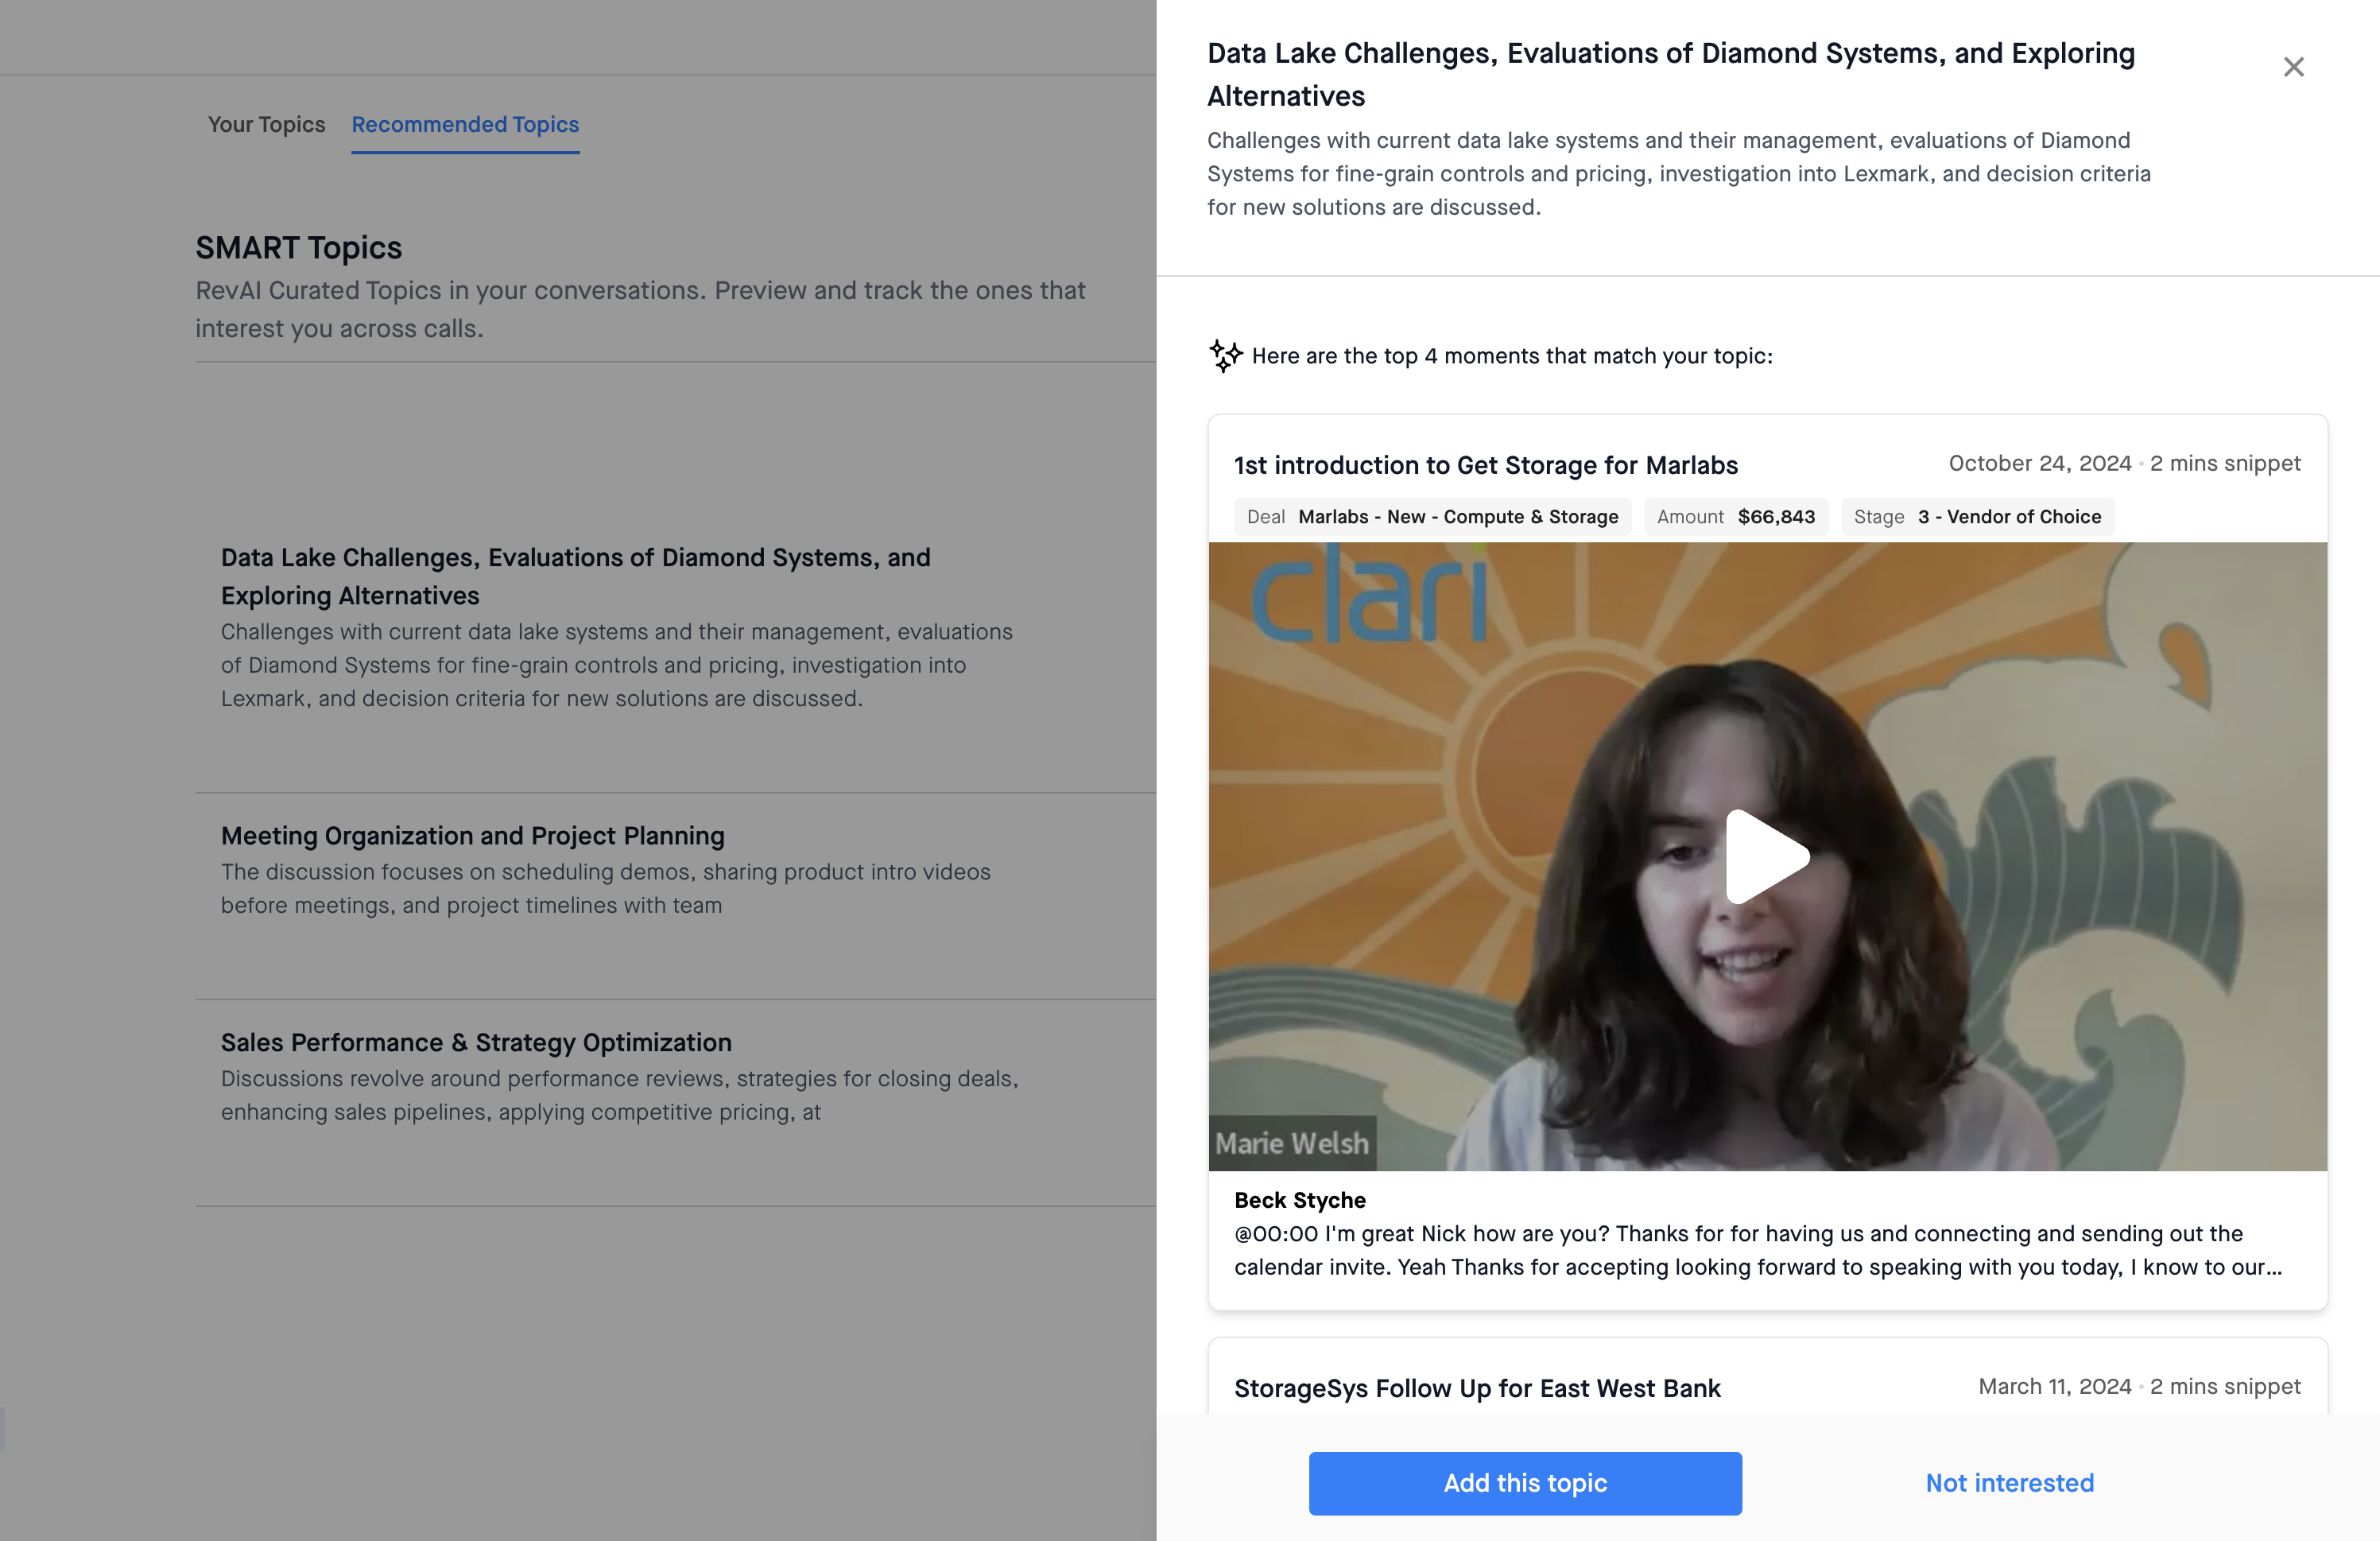Click the Beck Styche speaker name
Viewport: 2380px width, 1541px height.
1299,1200
